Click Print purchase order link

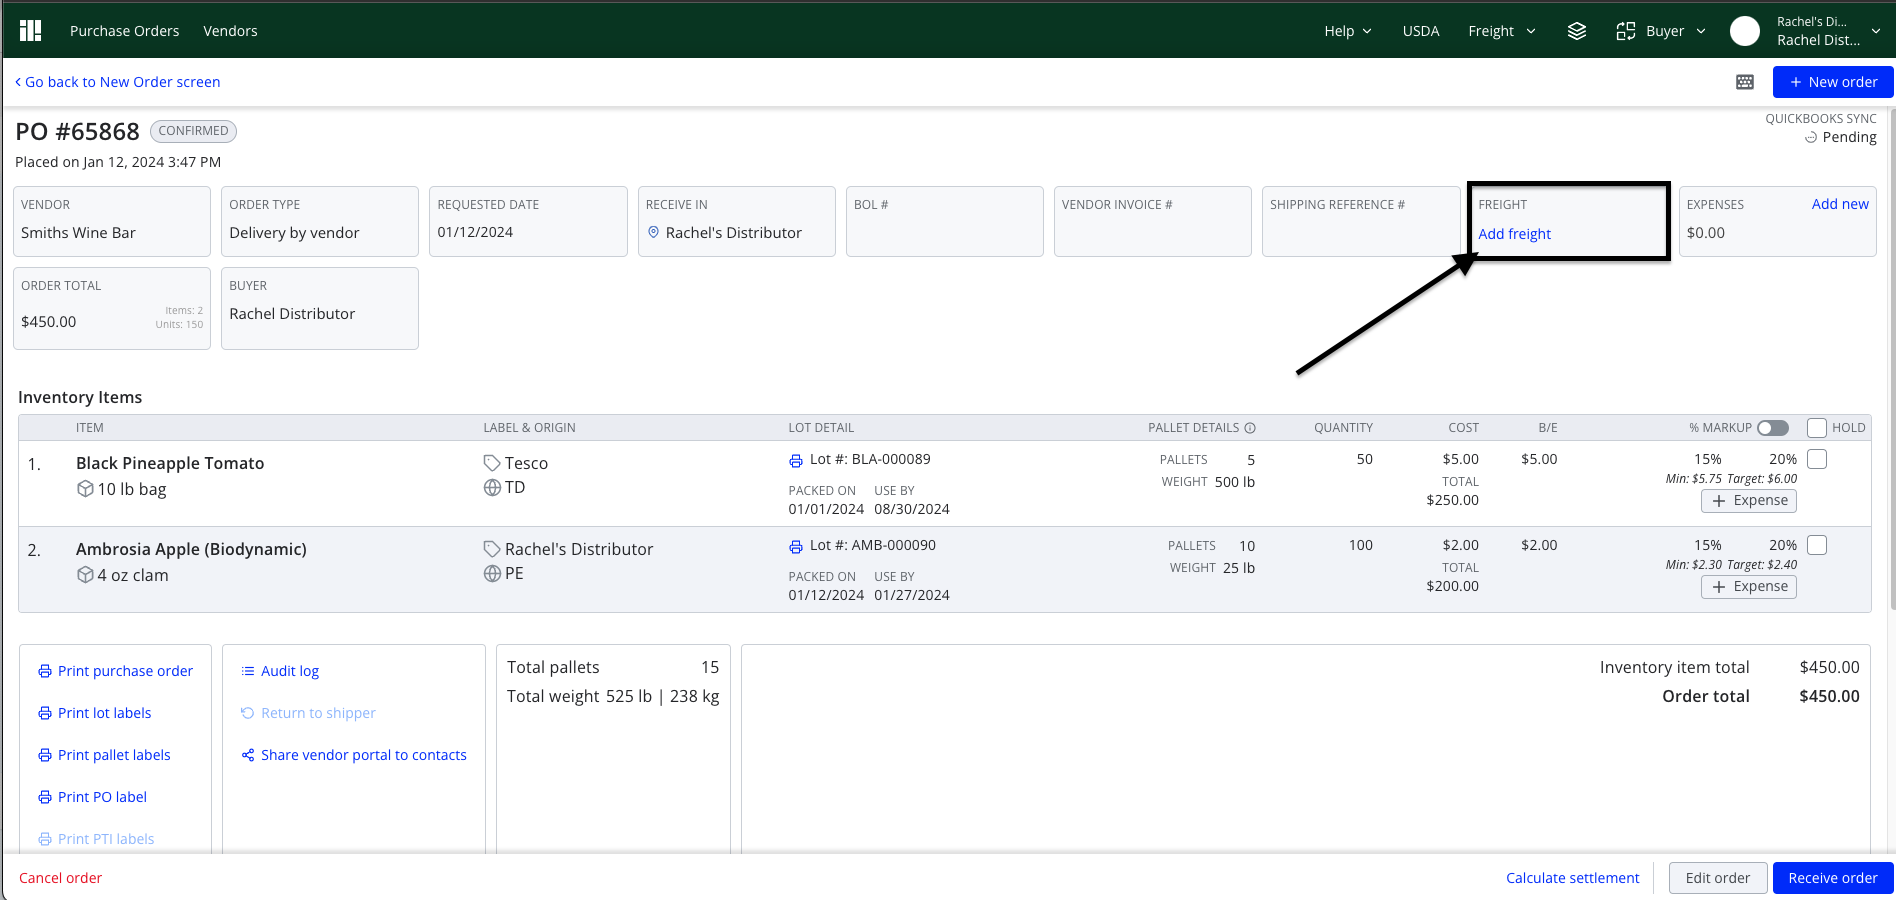(125, 671)
